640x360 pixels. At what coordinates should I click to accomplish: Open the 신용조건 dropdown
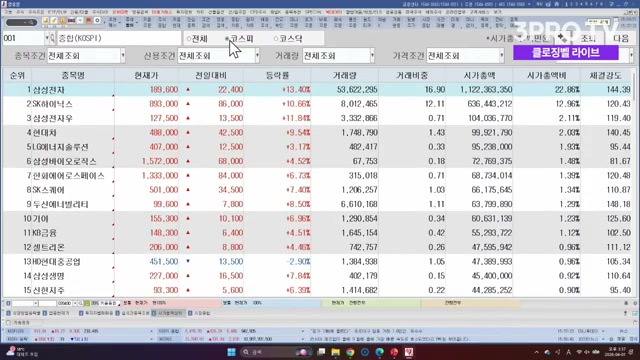[257, 56]
